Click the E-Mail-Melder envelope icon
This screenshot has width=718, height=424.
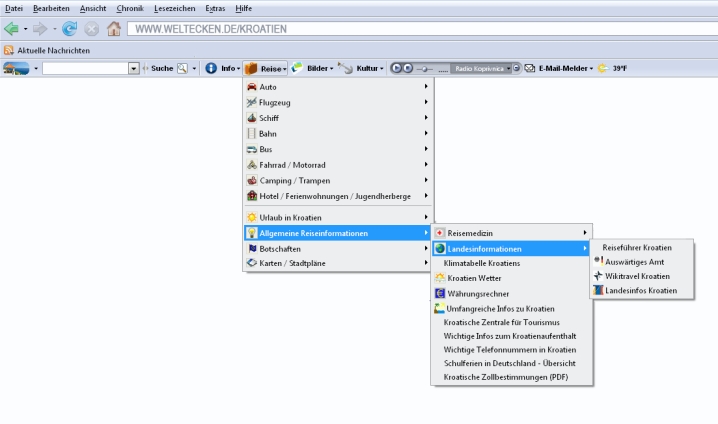pyautogui.click(x=530, y=69)
